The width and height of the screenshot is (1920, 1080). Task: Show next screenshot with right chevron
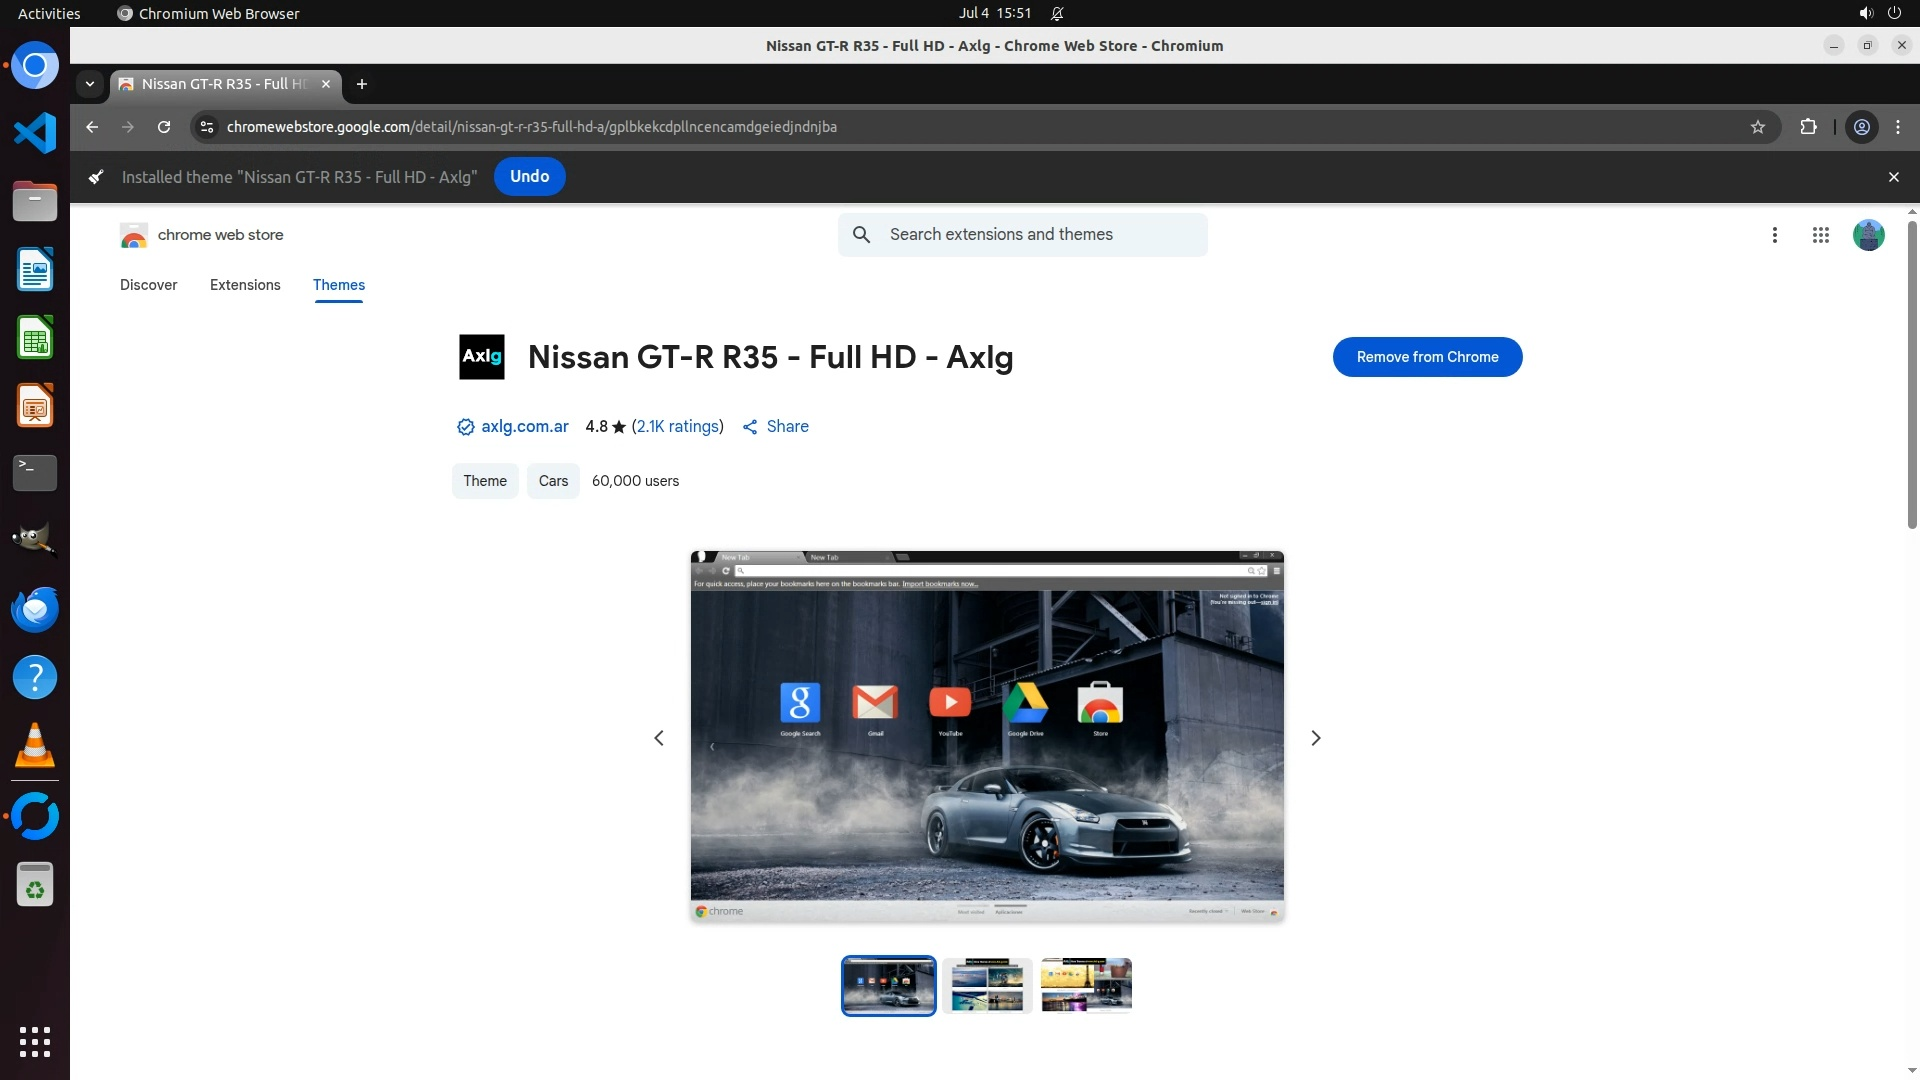[x=1315, y=738]
